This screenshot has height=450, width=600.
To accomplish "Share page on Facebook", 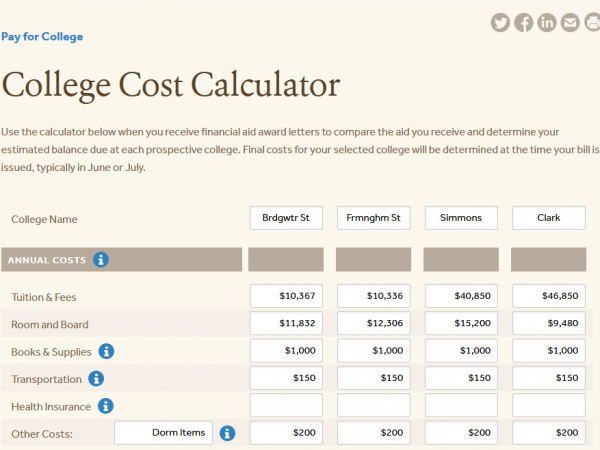I will coord(524,23).
